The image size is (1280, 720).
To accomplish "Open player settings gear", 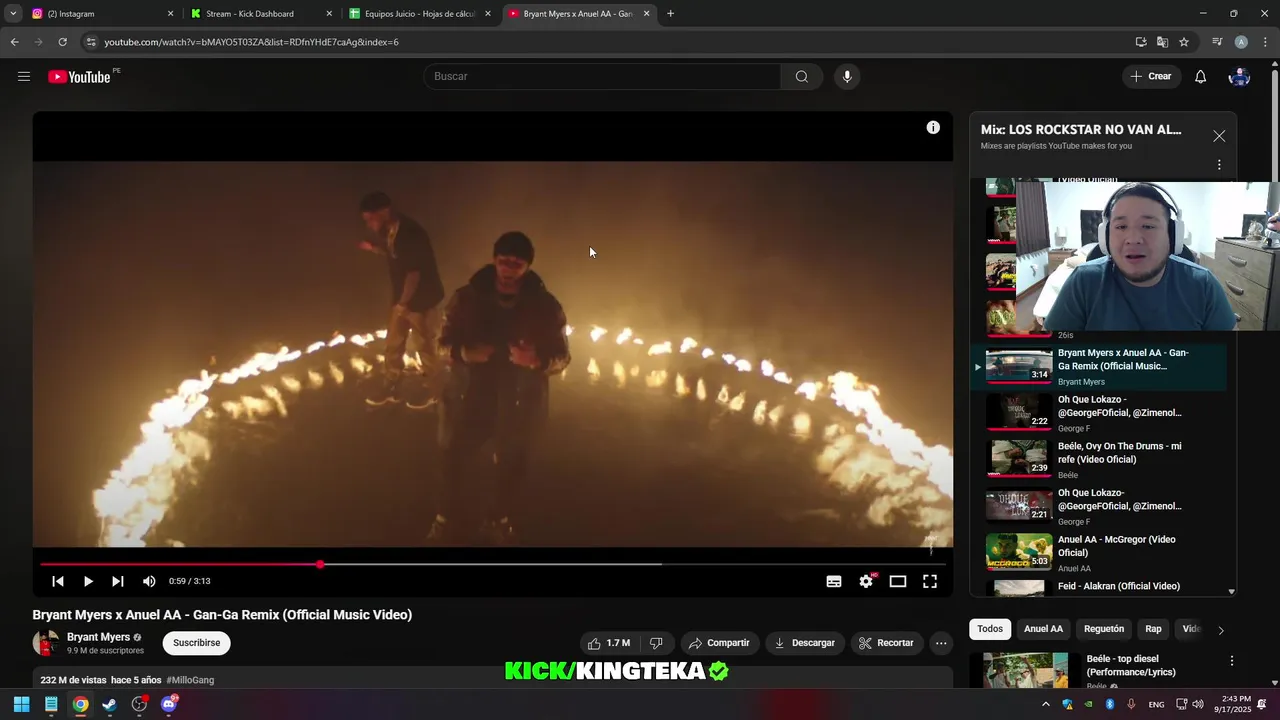I will click(866, 581).
